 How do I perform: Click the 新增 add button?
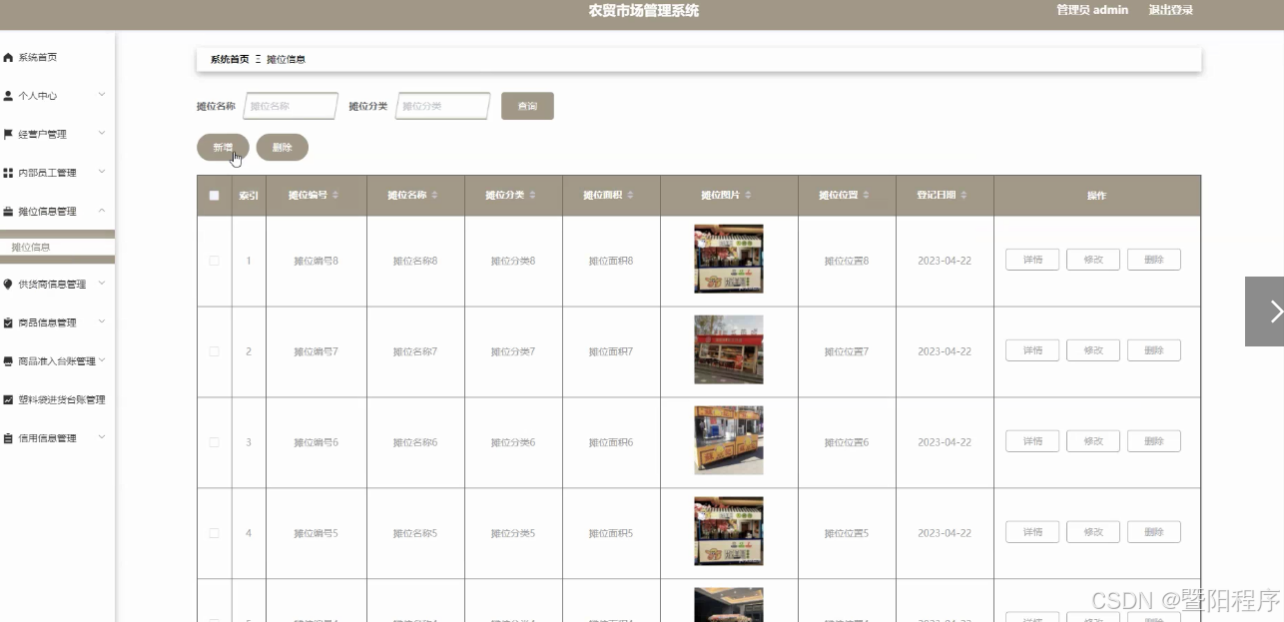click(x=223, y=147)
